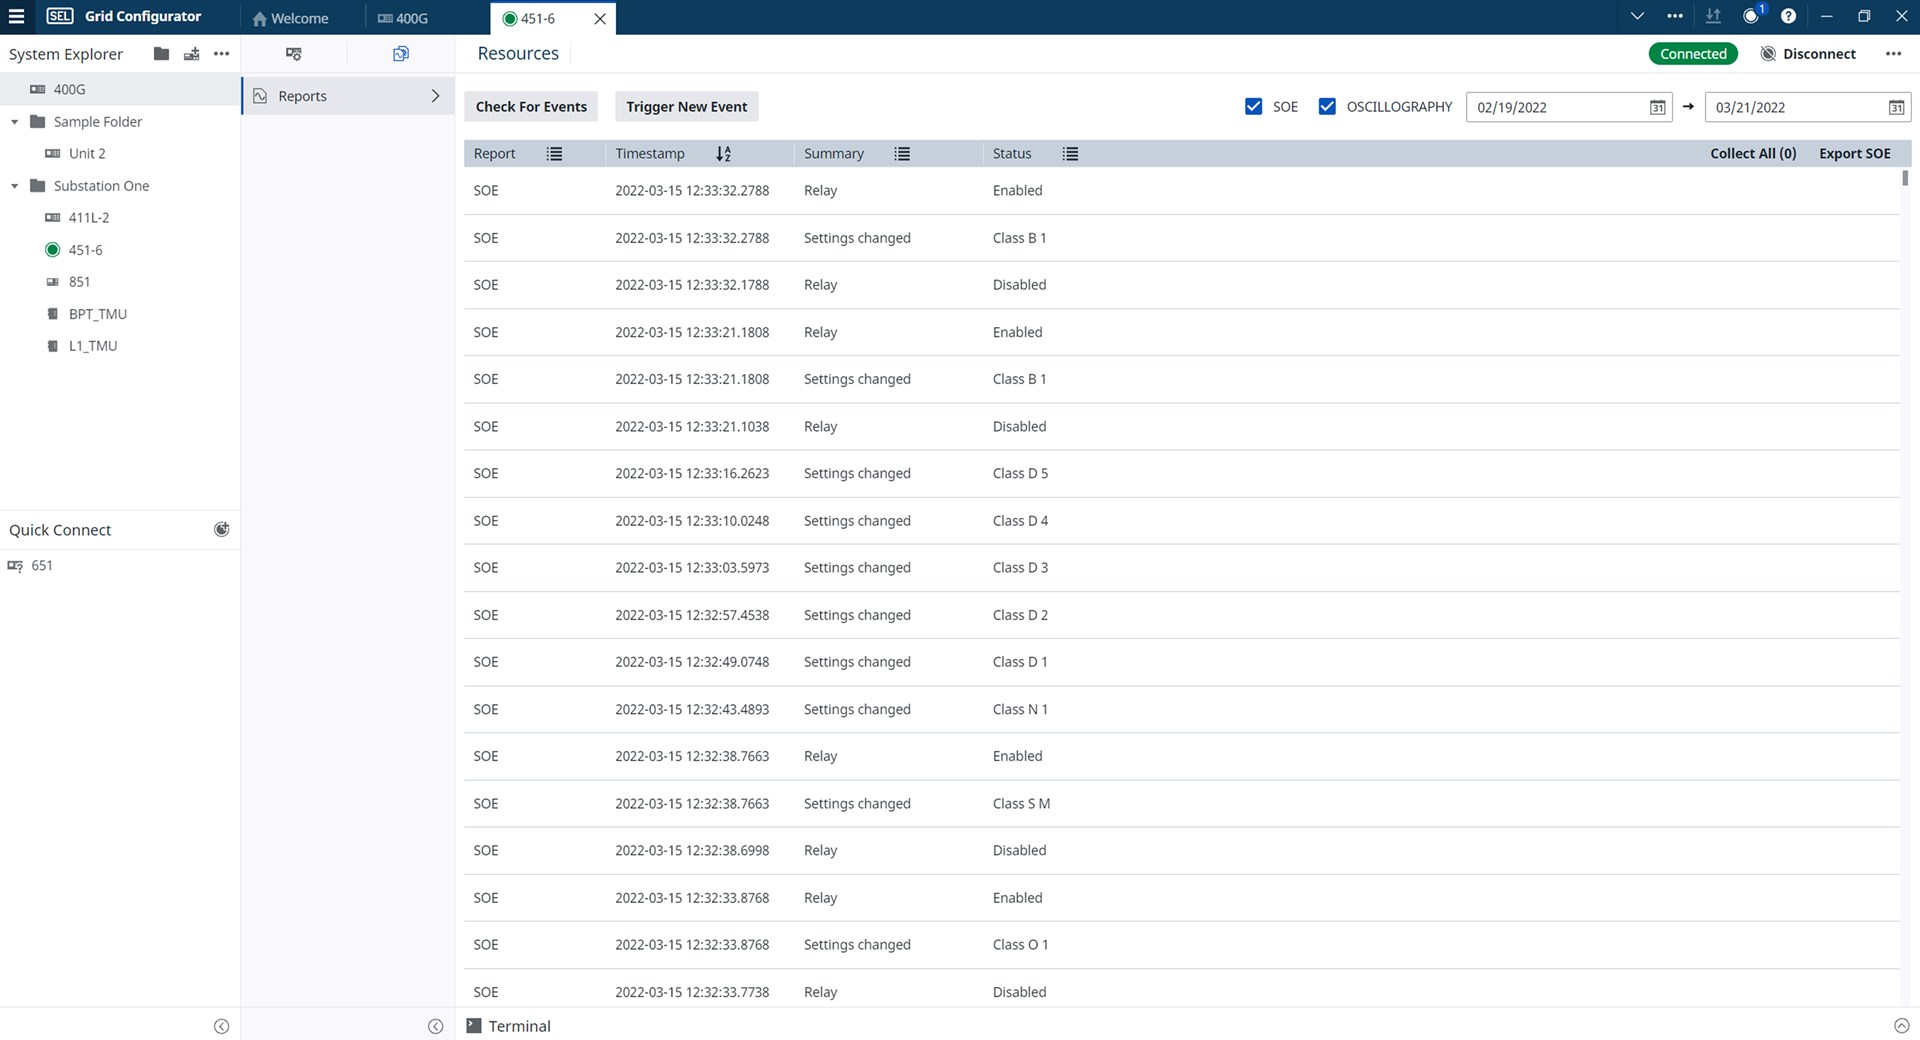The width and height of the screenshot is (1920, 1040).
Task: Click the Connected status badge
Action: pos(1693,54)
